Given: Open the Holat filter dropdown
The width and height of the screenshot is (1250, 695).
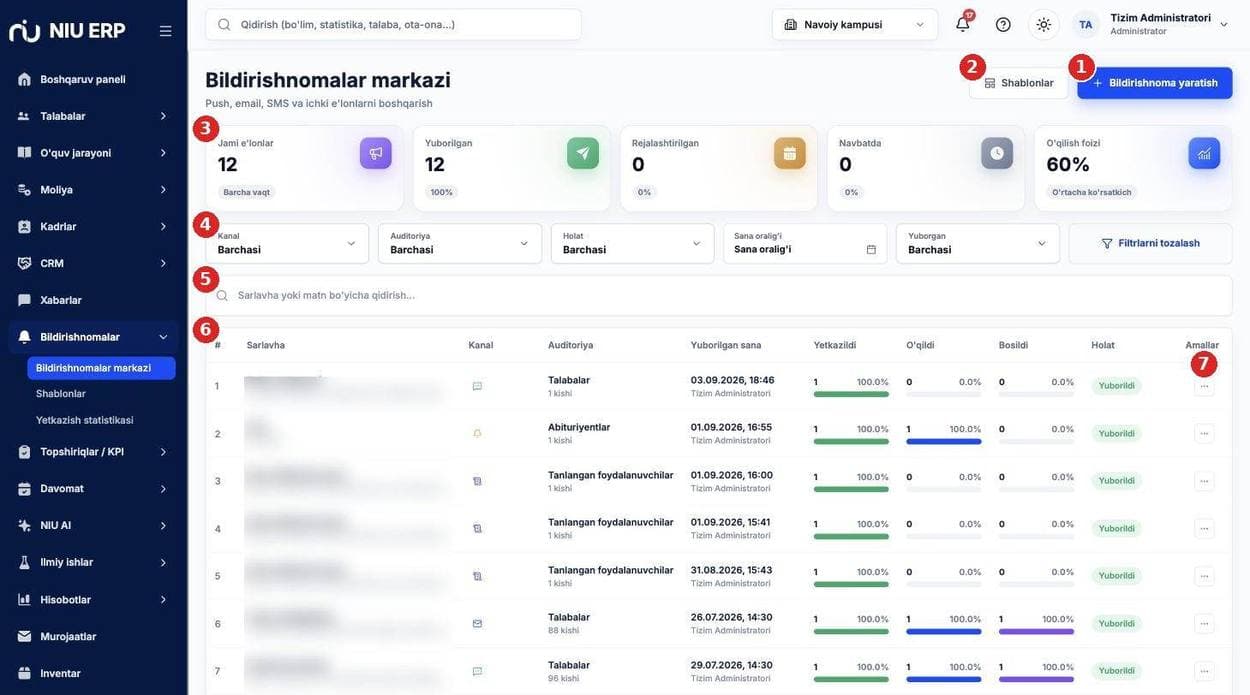Looking at the screenshot, I should pyautogui.click(x=633, y=243).
